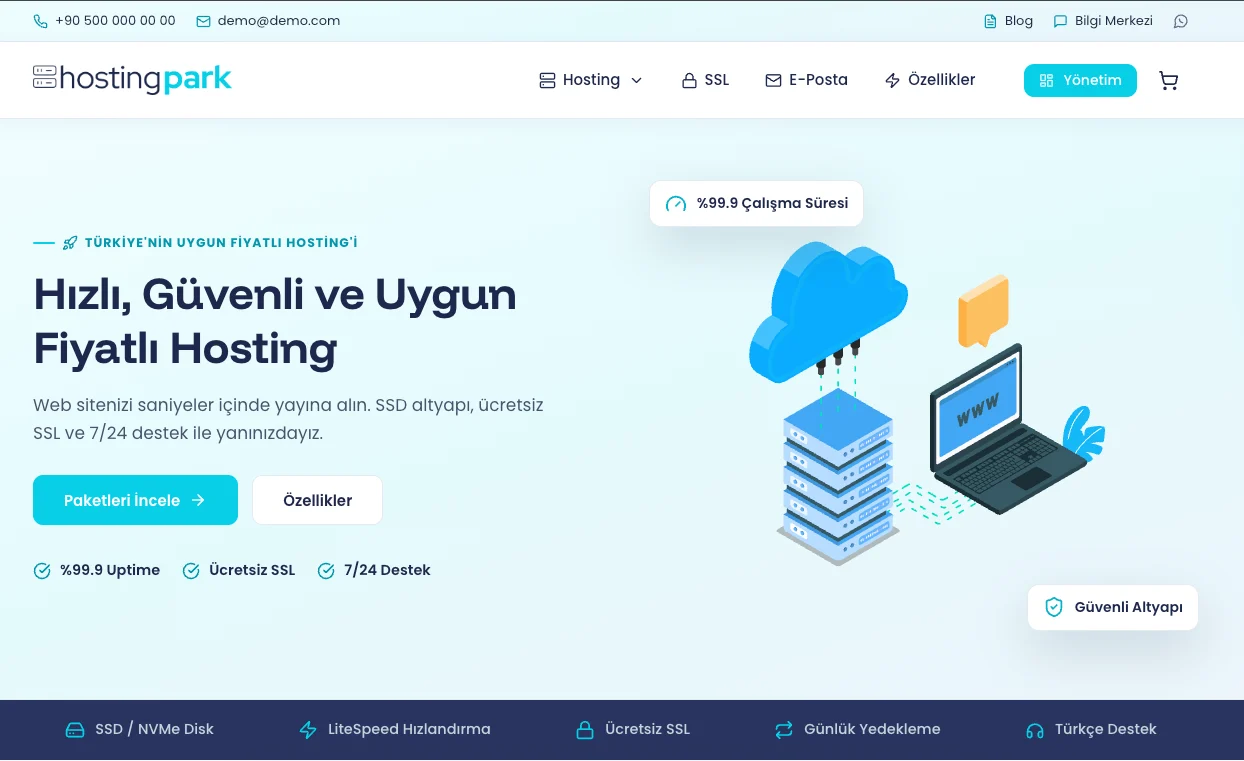Screen dimensions: 1244x761
Task: Click the envelope icon beside demo@demo.com
Action: click(x=204, y=21)
